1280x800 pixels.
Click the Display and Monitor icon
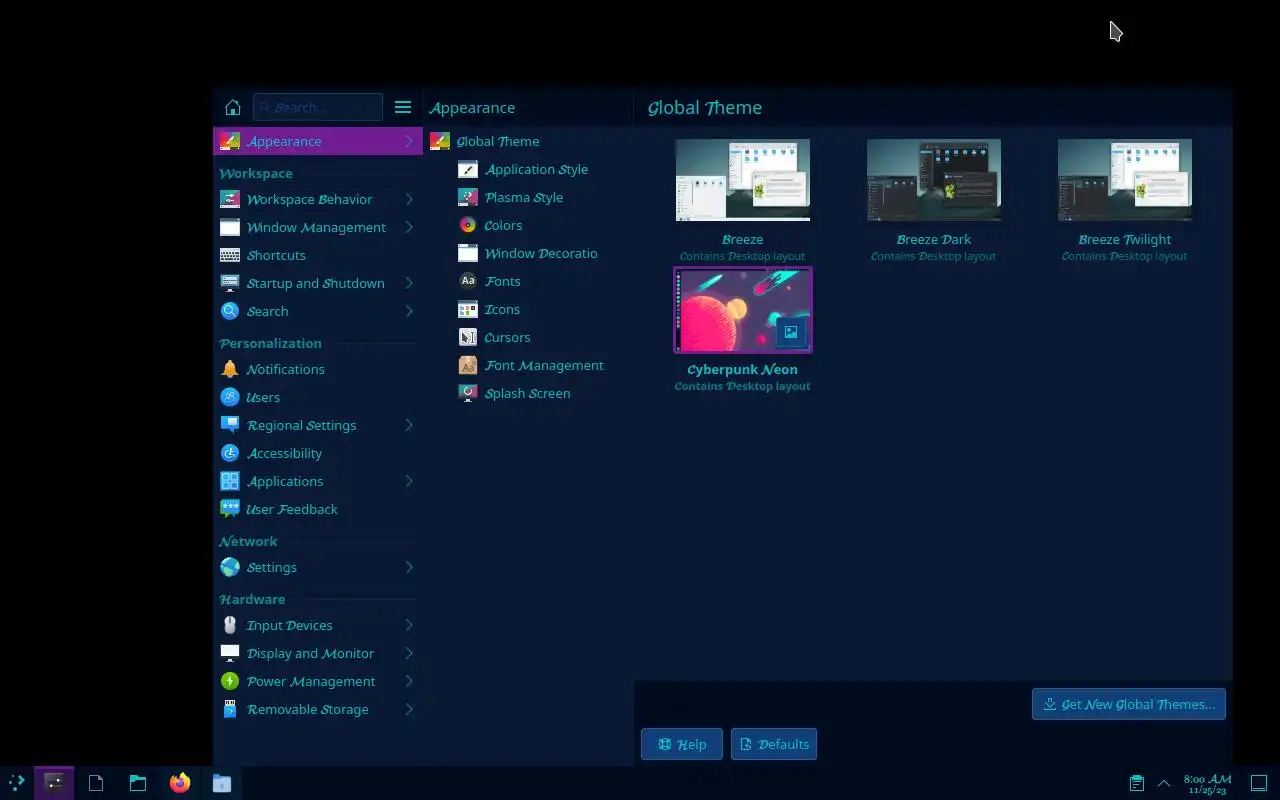(230, 653)
